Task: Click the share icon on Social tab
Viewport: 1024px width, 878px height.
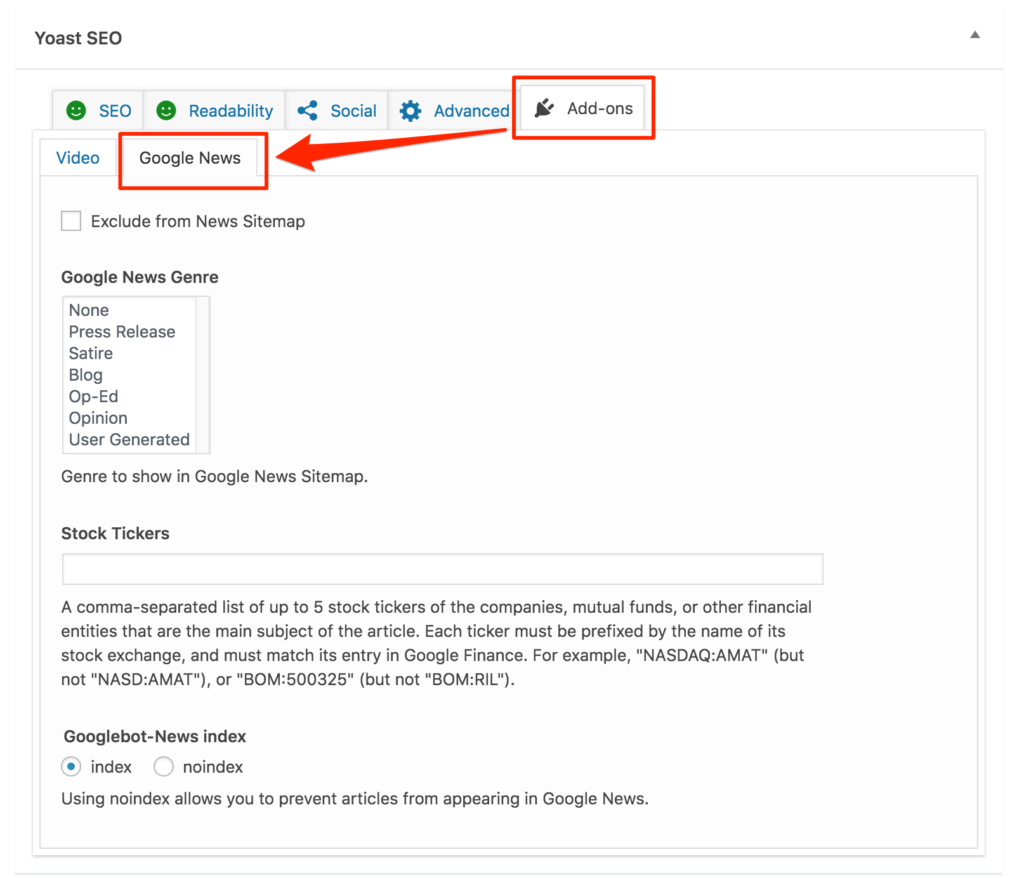Action: [307, 110]
